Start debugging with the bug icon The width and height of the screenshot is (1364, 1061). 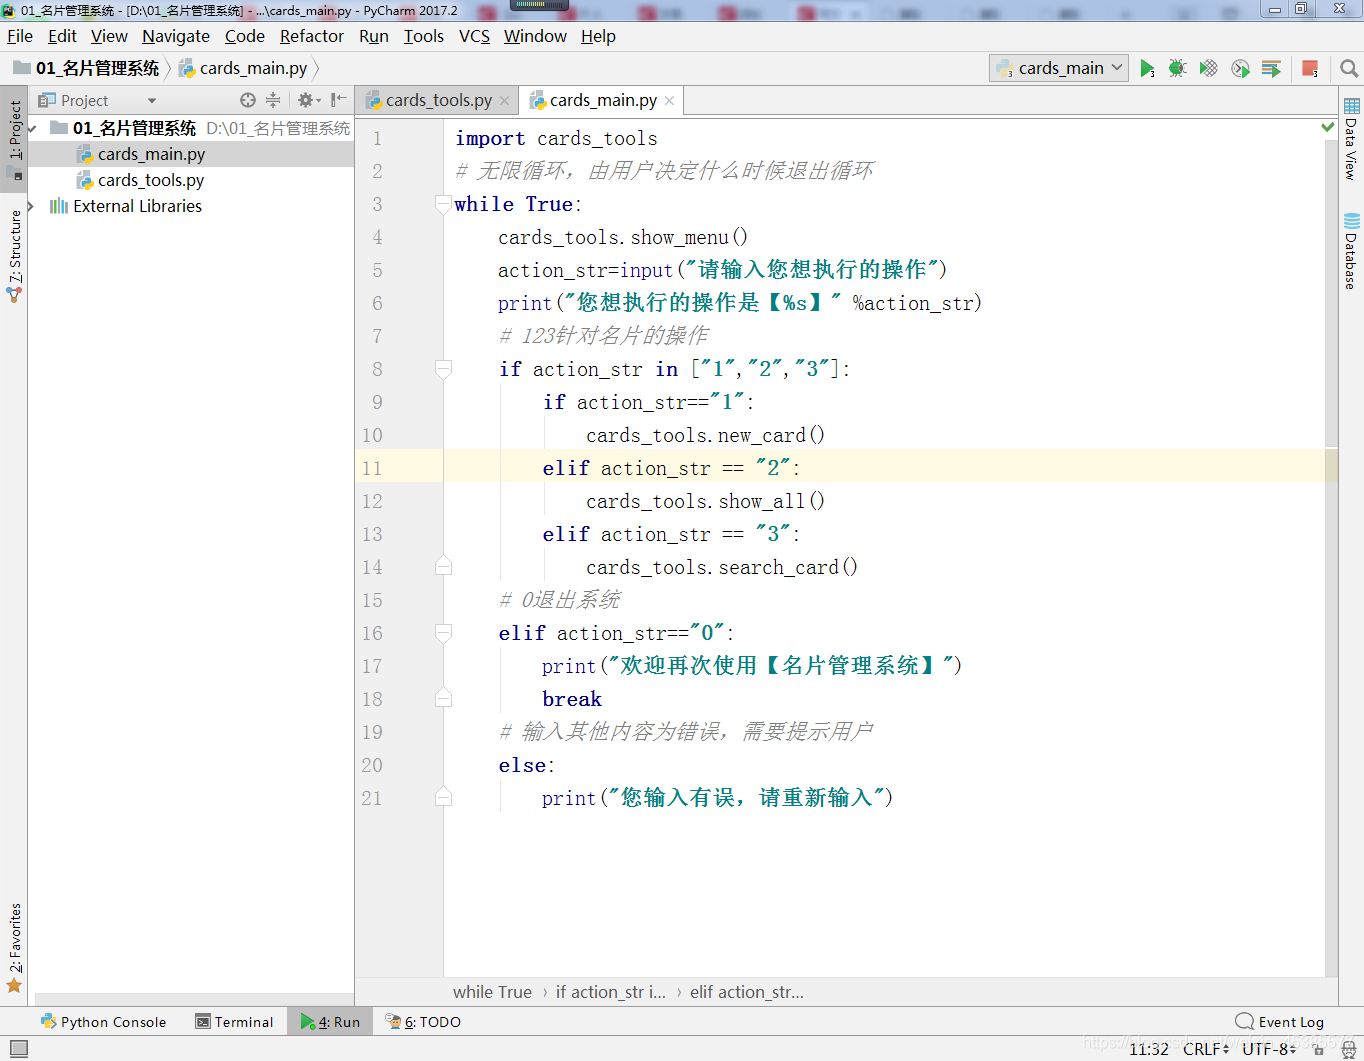coord(1178,68)
